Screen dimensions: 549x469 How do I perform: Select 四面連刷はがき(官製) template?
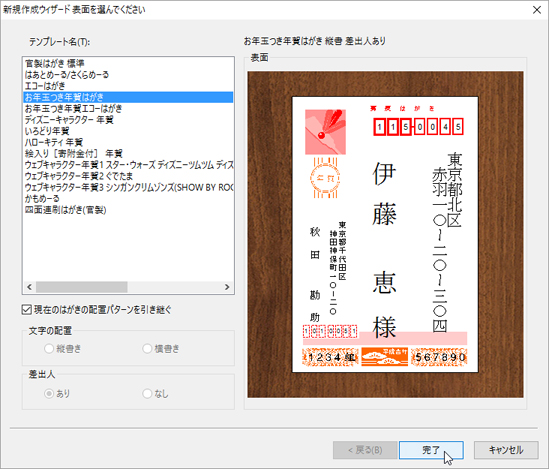click(x=128, y=210)
